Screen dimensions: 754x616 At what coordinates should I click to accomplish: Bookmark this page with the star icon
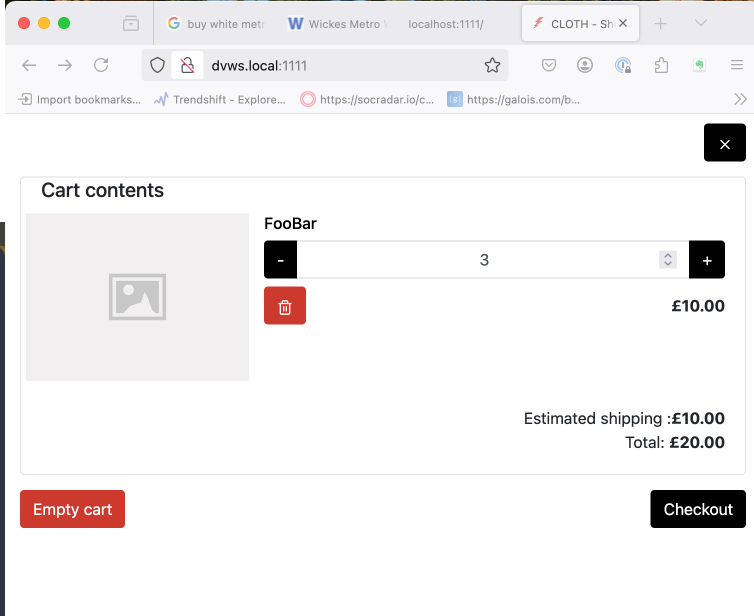coord(492,65)
